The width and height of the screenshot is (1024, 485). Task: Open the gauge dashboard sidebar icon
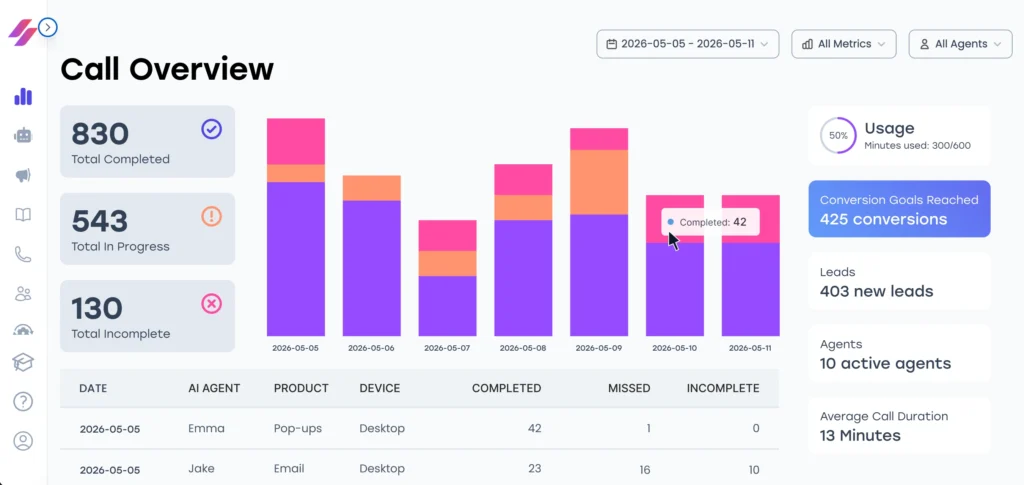click(23, 330)
